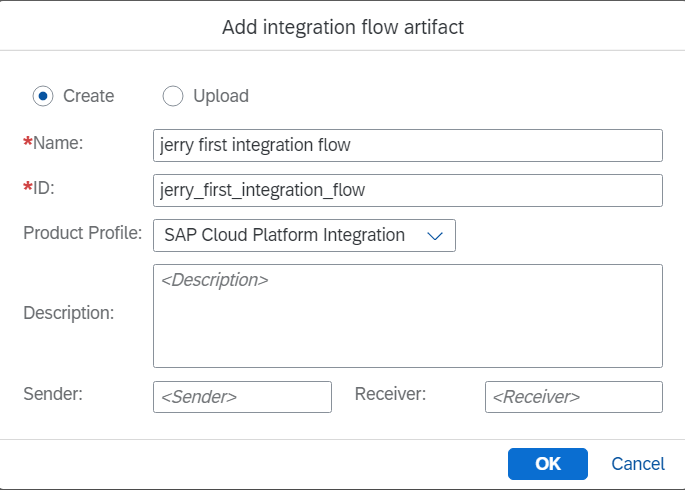Expand the Product Profile chevron arrow

[435, 236]
